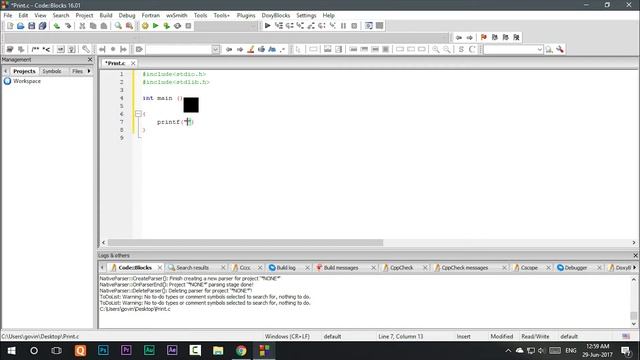Toggle the bookmark with the red flag icon
640x360 pixels.
(484, 38)
